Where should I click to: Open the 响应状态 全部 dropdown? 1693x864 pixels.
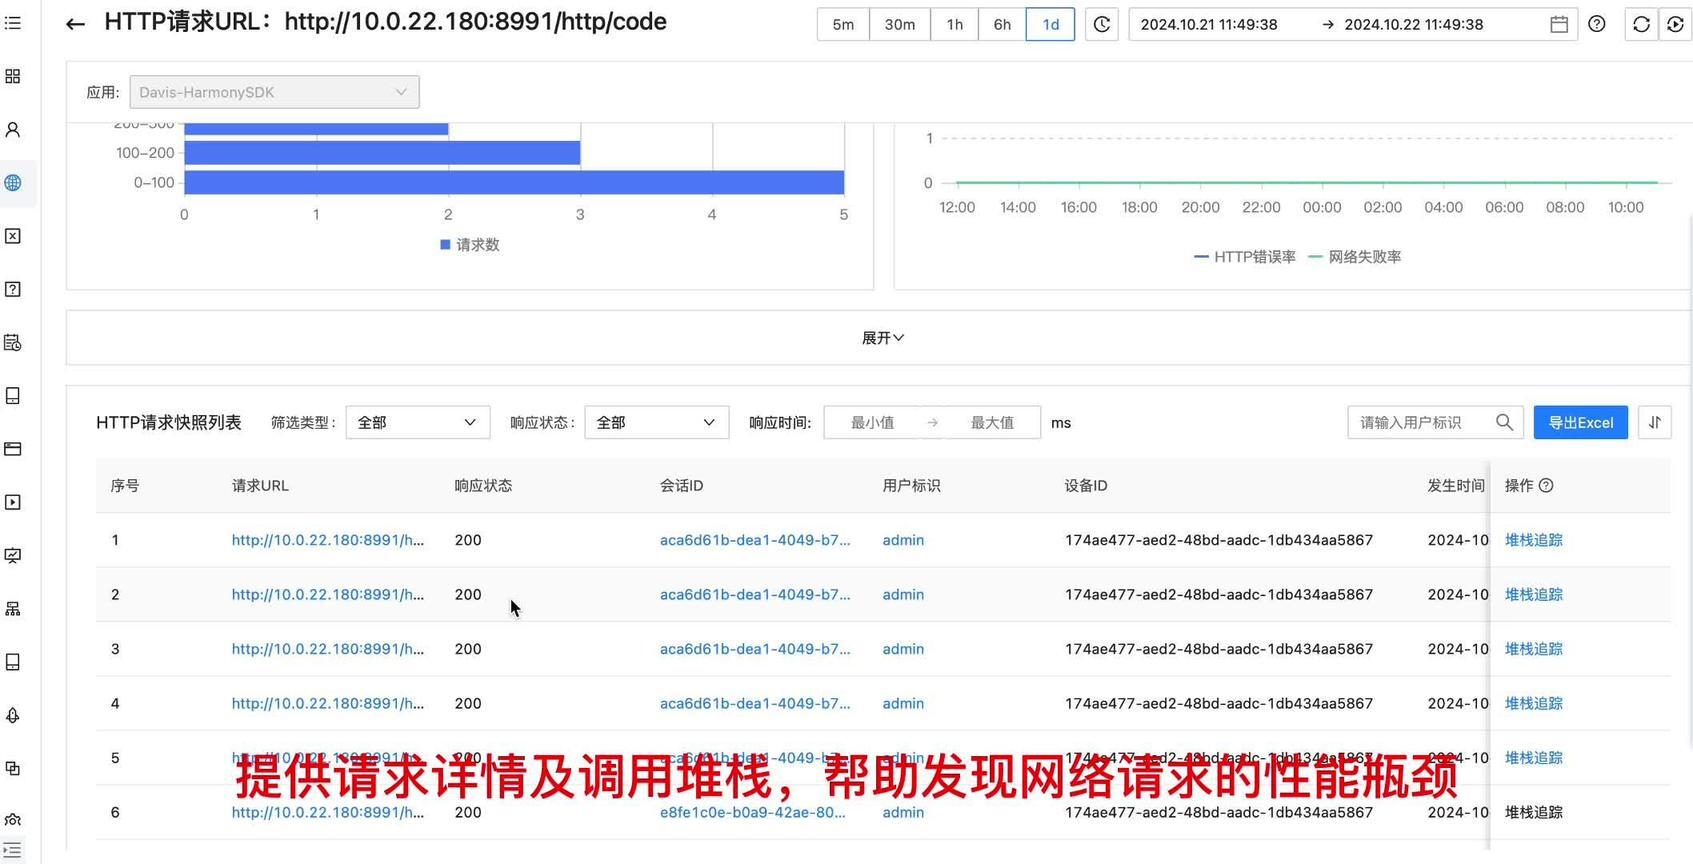[657, 422]
